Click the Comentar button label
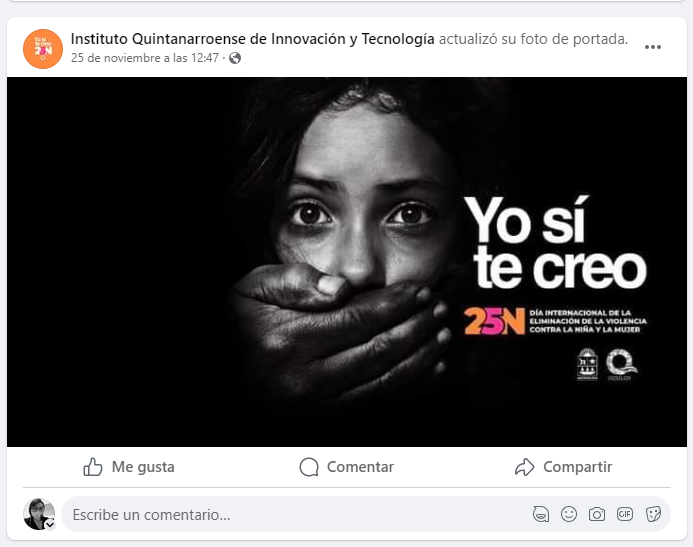The width and height of the screenshot is (693, 547). pos(360,467)
